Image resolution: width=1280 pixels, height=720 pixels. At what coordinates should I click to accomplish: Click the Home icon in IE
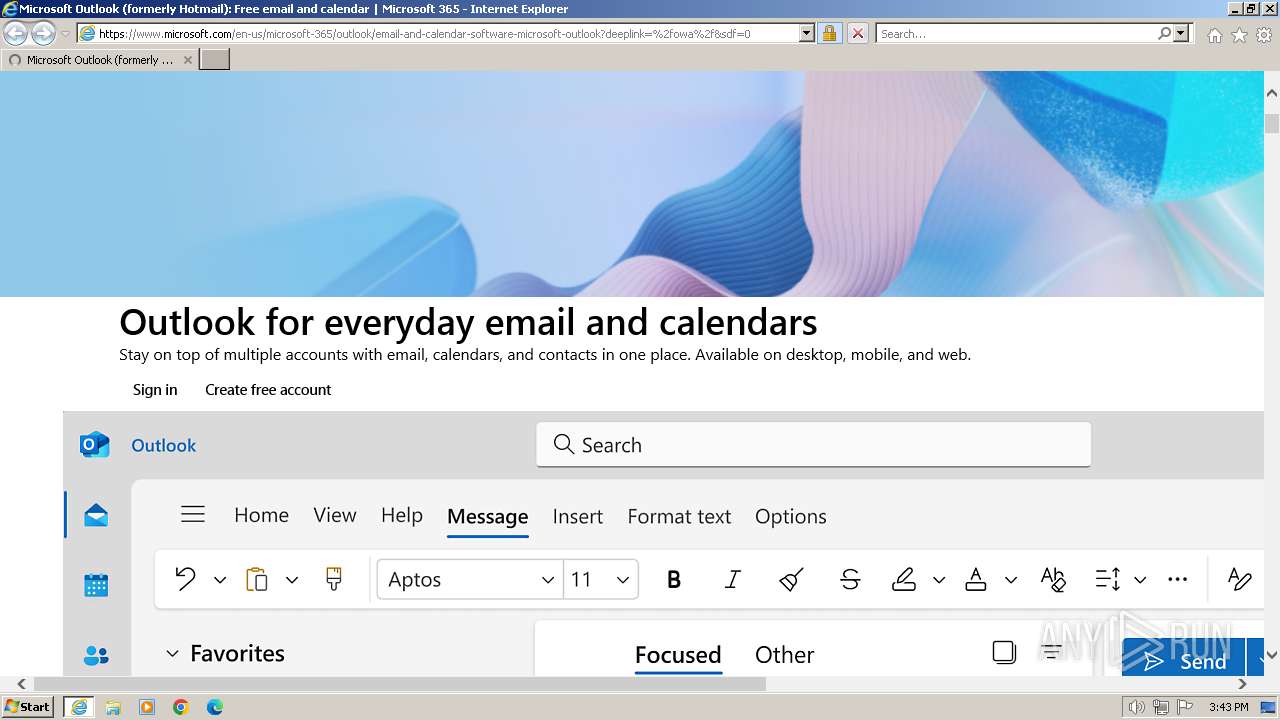click(1214, 34)
